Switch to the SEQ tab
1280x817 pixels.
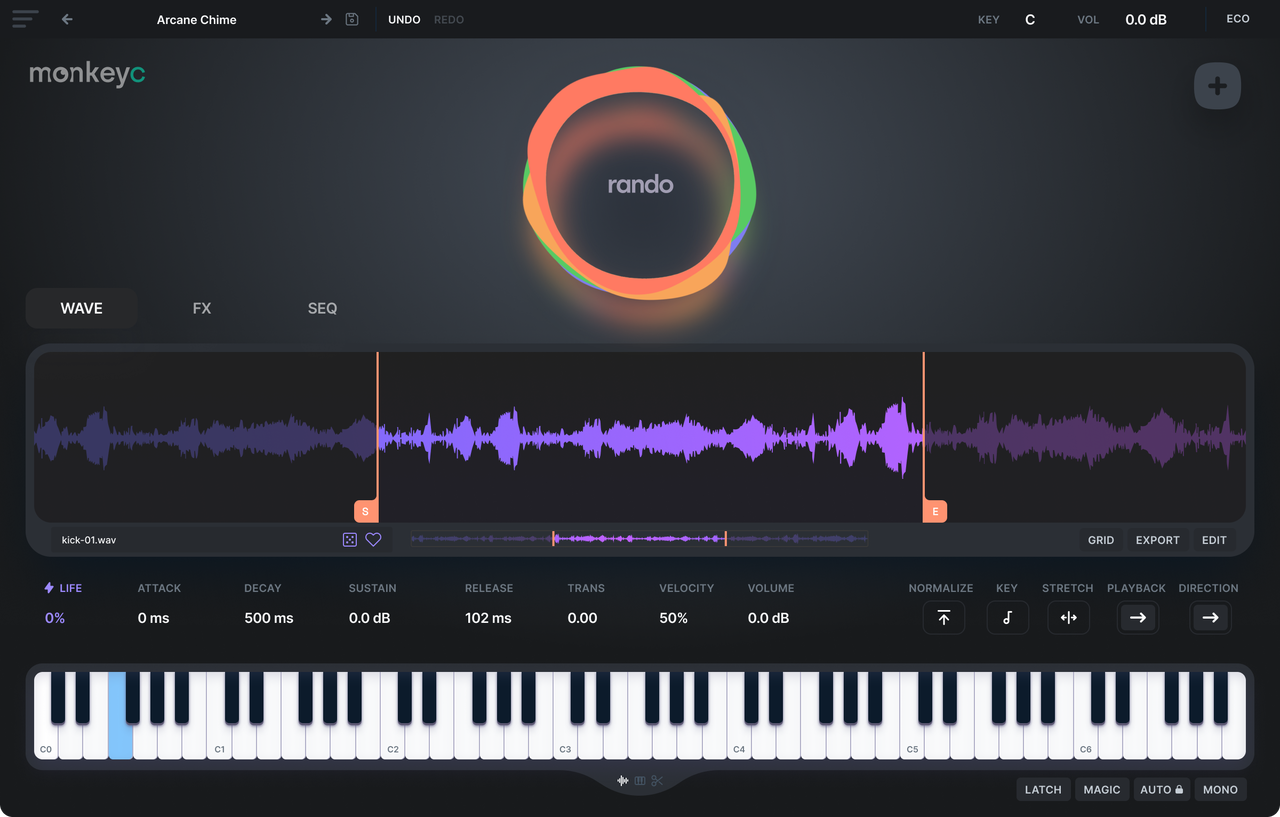[x=322, y=308]
